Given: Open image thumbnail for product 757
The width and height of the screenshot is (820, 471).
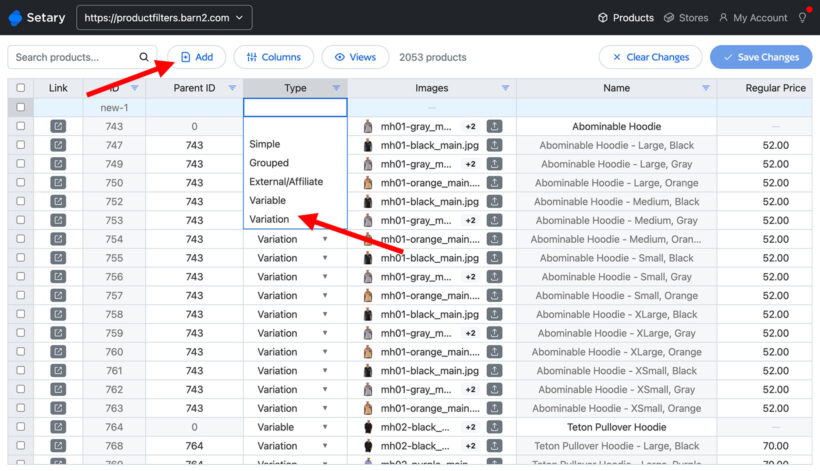Looking at the screenshot, I should [368, 296].
